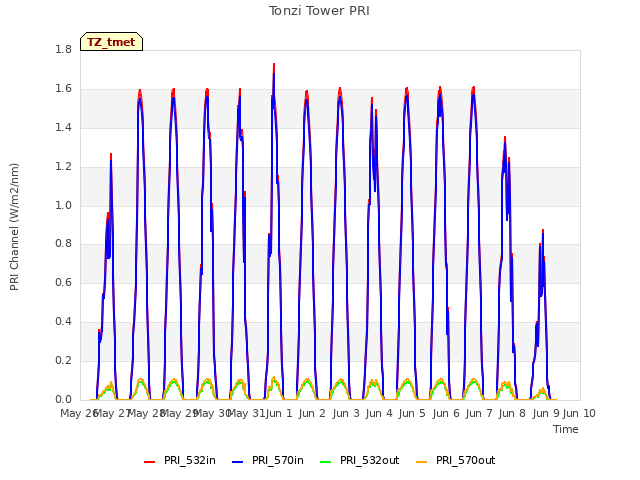Select the PRI_532in legend entry

tap(180, 460)
